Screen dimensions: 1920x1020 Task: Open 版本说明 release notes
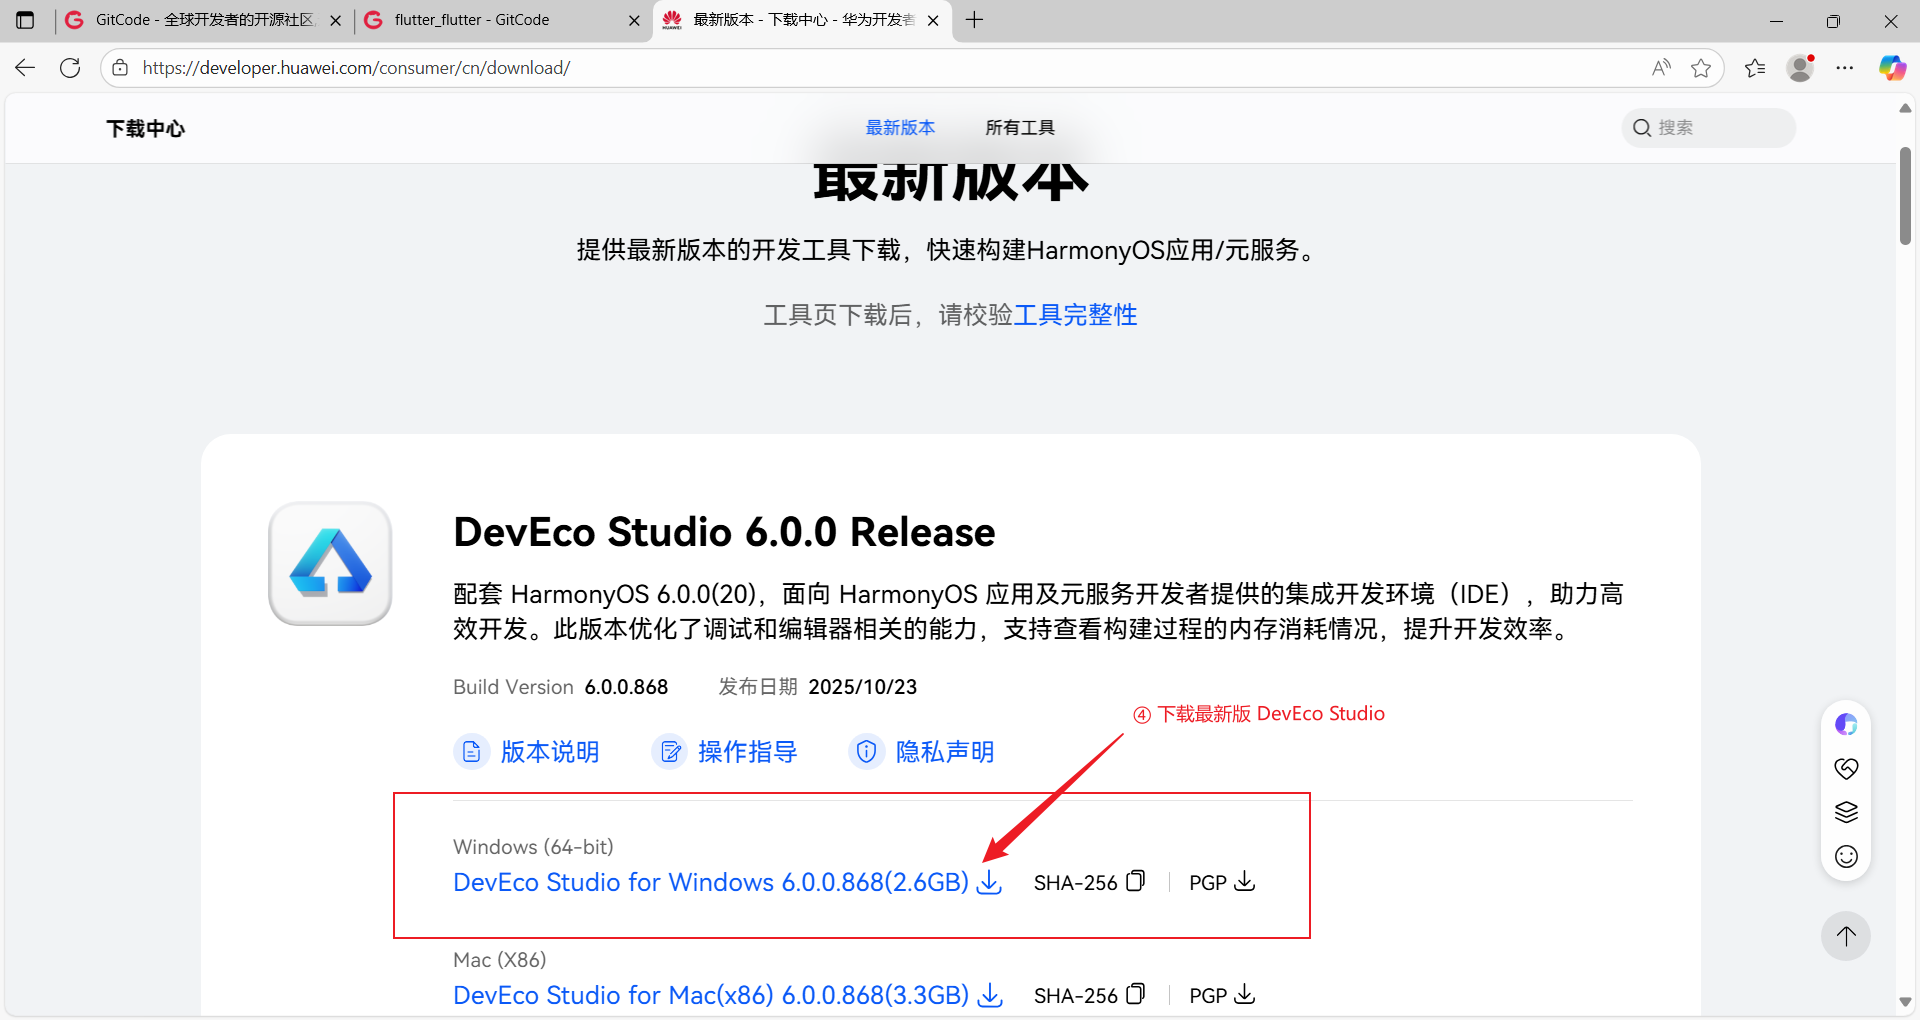[550, 752]
